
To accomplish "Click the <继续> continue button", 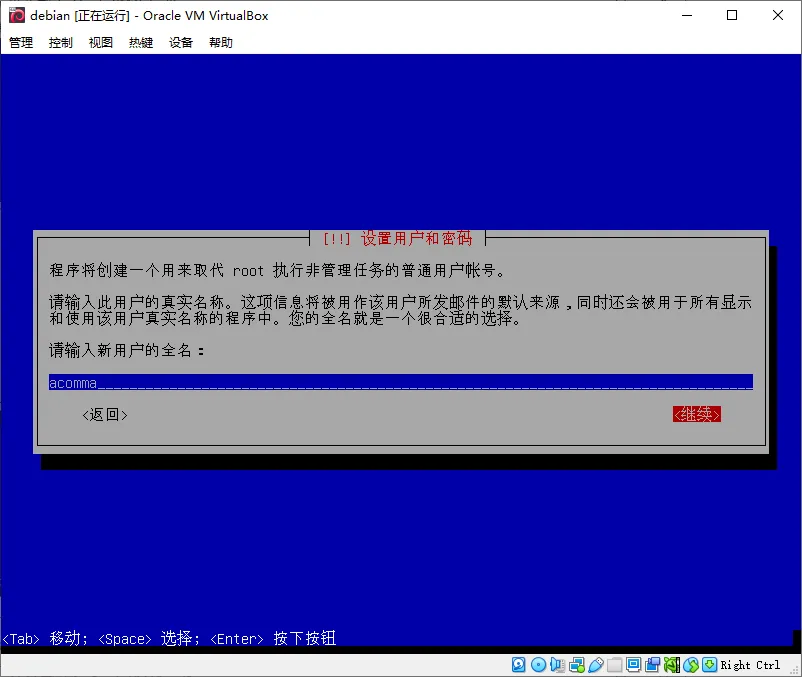I will [x=697, y=414].
